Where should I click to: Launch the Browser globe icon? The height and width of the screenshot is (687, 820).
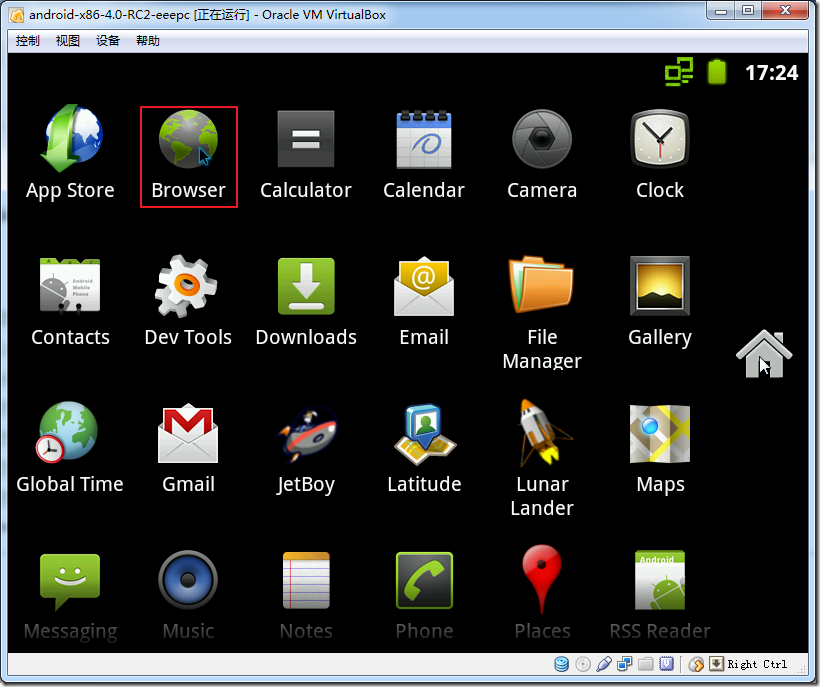pyautogui.click(x=188, y=139)
